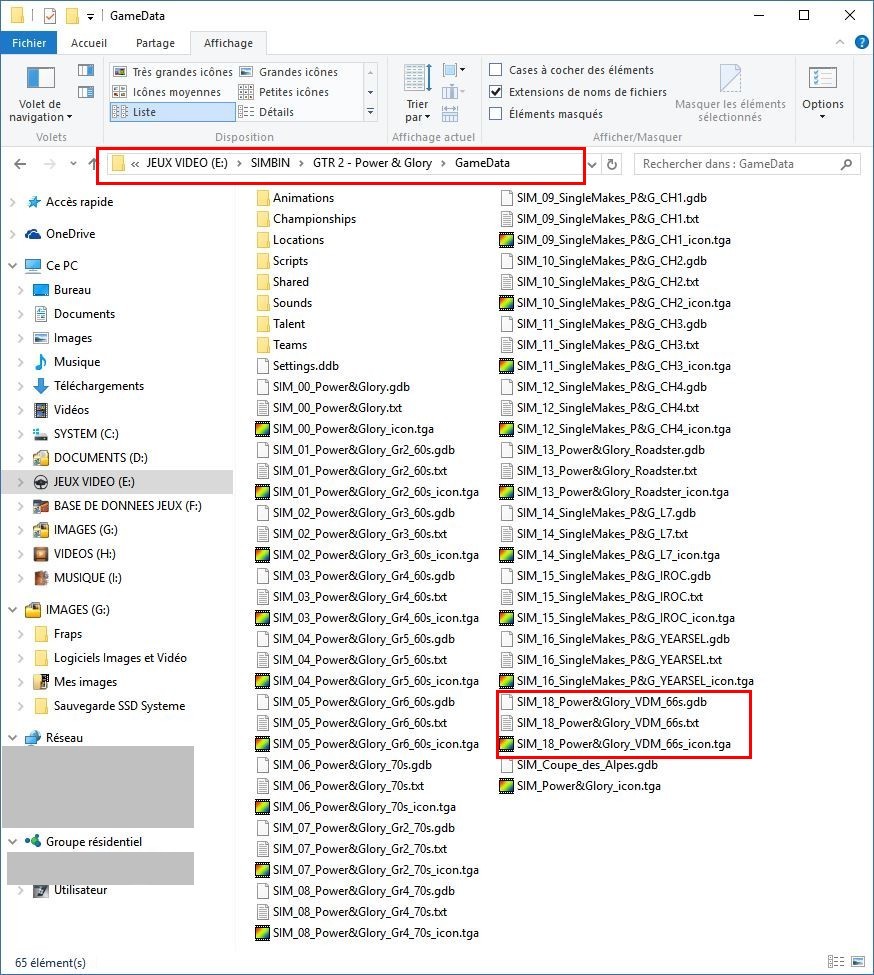Click the details pane icon in Volets

point(86,92)
